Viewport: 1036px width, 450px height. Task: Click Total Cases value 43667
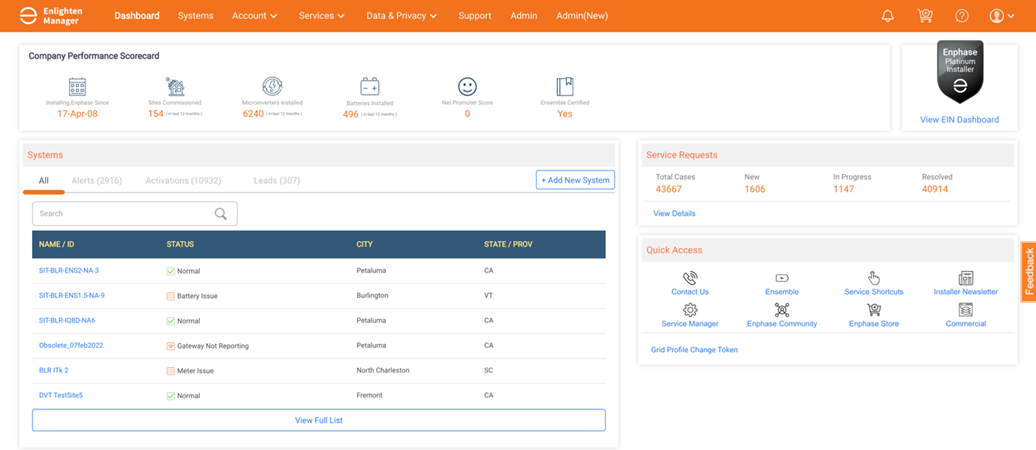click(669, 189)
